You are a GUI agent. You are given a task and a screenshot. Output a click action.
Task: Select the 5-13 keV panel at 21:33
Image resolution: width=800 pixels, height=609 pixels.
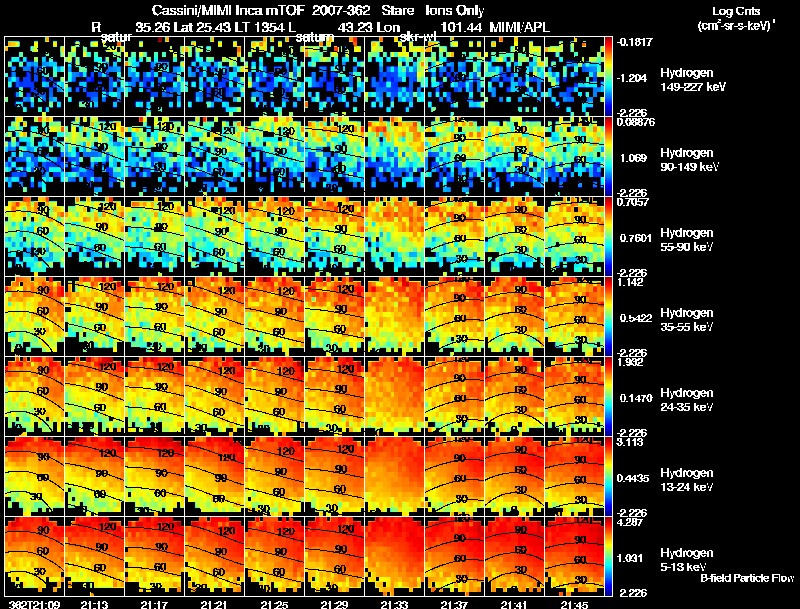[394, 556]
